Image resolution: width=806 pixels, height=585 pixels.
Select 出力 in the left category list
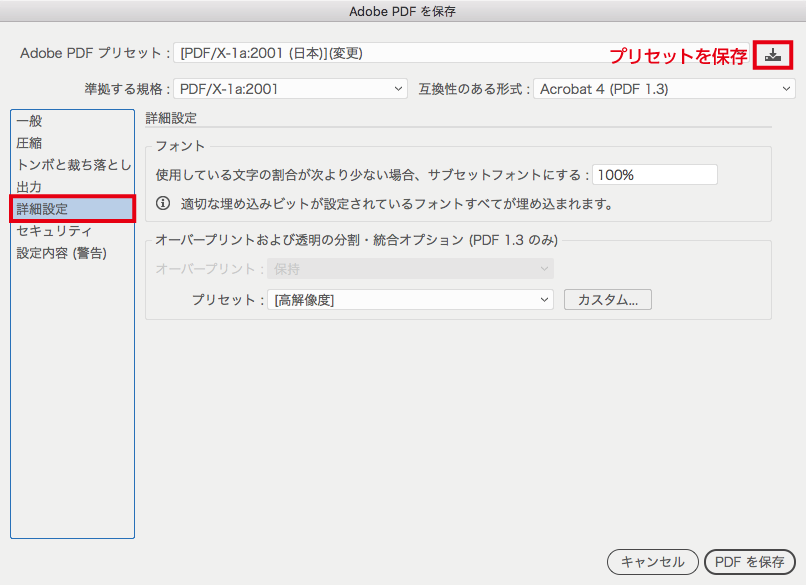pyautogui.click(x=72, y=187)
